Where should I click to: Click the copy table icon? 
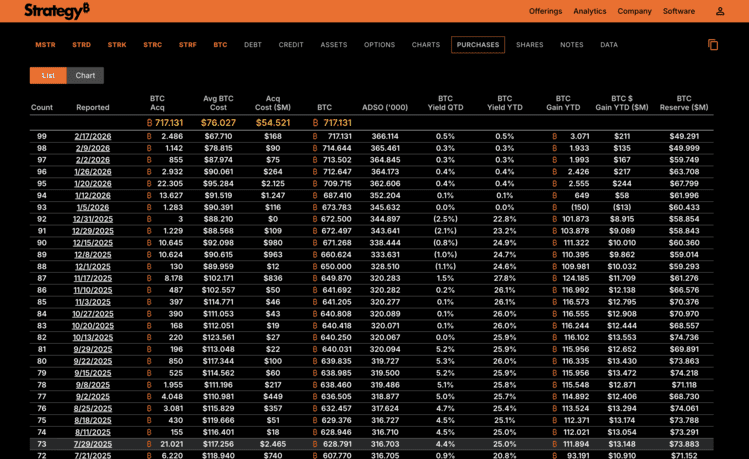(713, 45)
